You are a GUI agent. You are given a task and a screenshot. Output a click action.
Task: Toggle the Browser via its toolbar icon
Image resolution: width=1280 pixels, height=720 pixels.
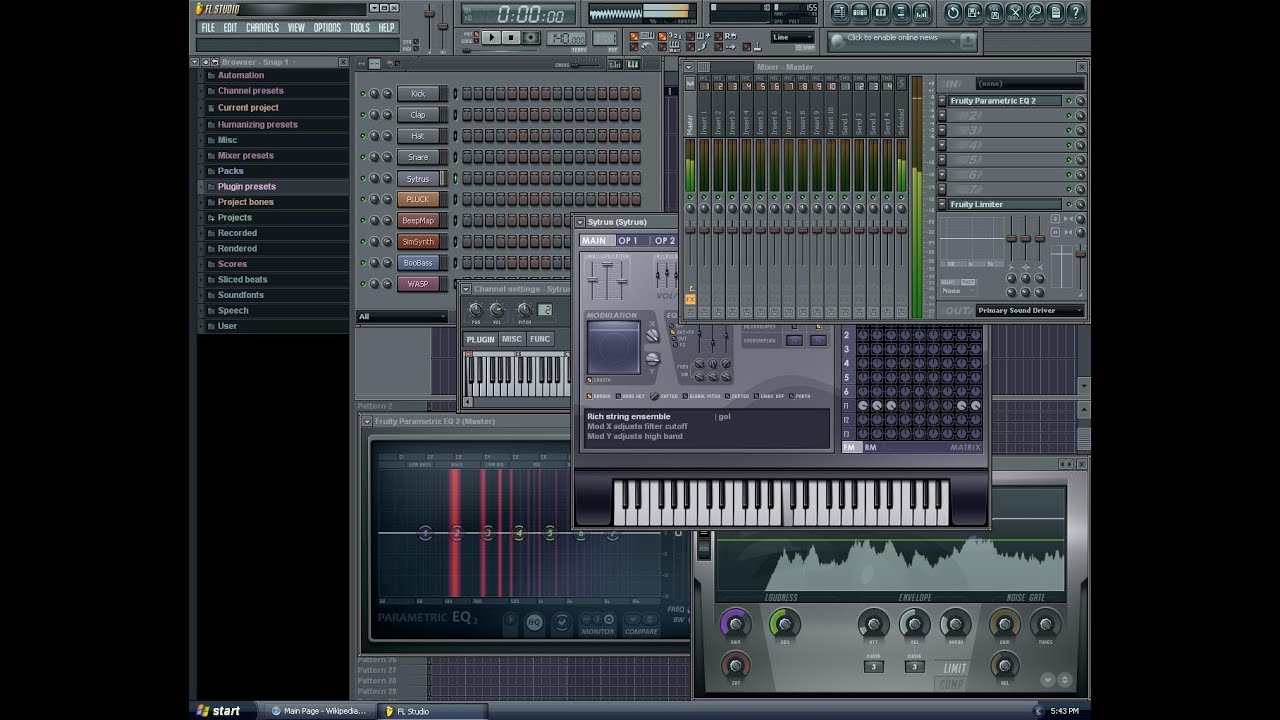coord(901,13)
